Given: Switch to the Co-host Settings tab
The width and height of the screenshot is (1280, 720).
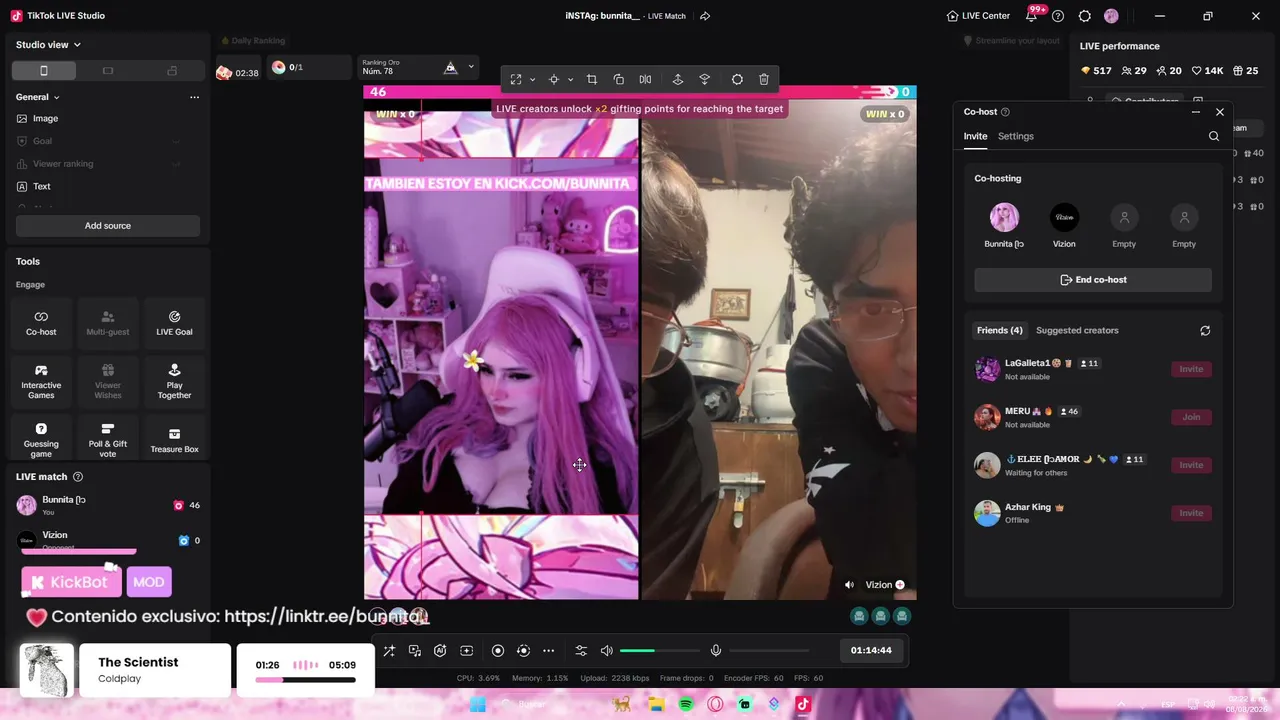Looking at the screenshot, I should [x=1016, y=136].
